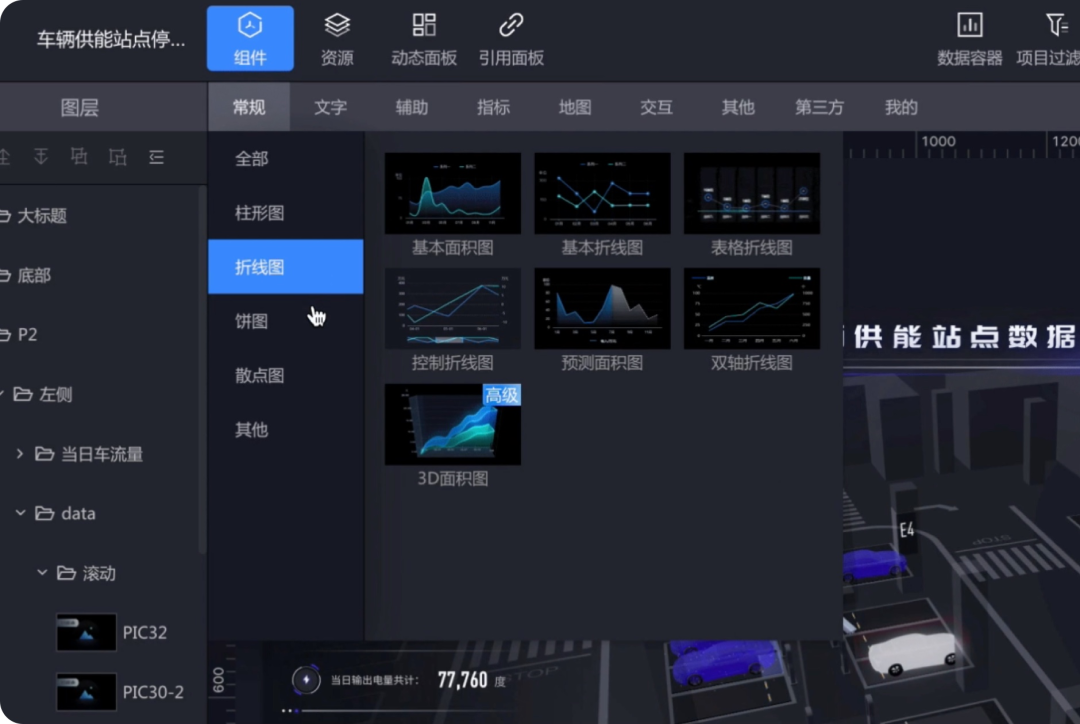Select the 饼图 category
Viewport: 1080px width, 724px height.
[286, 321]
